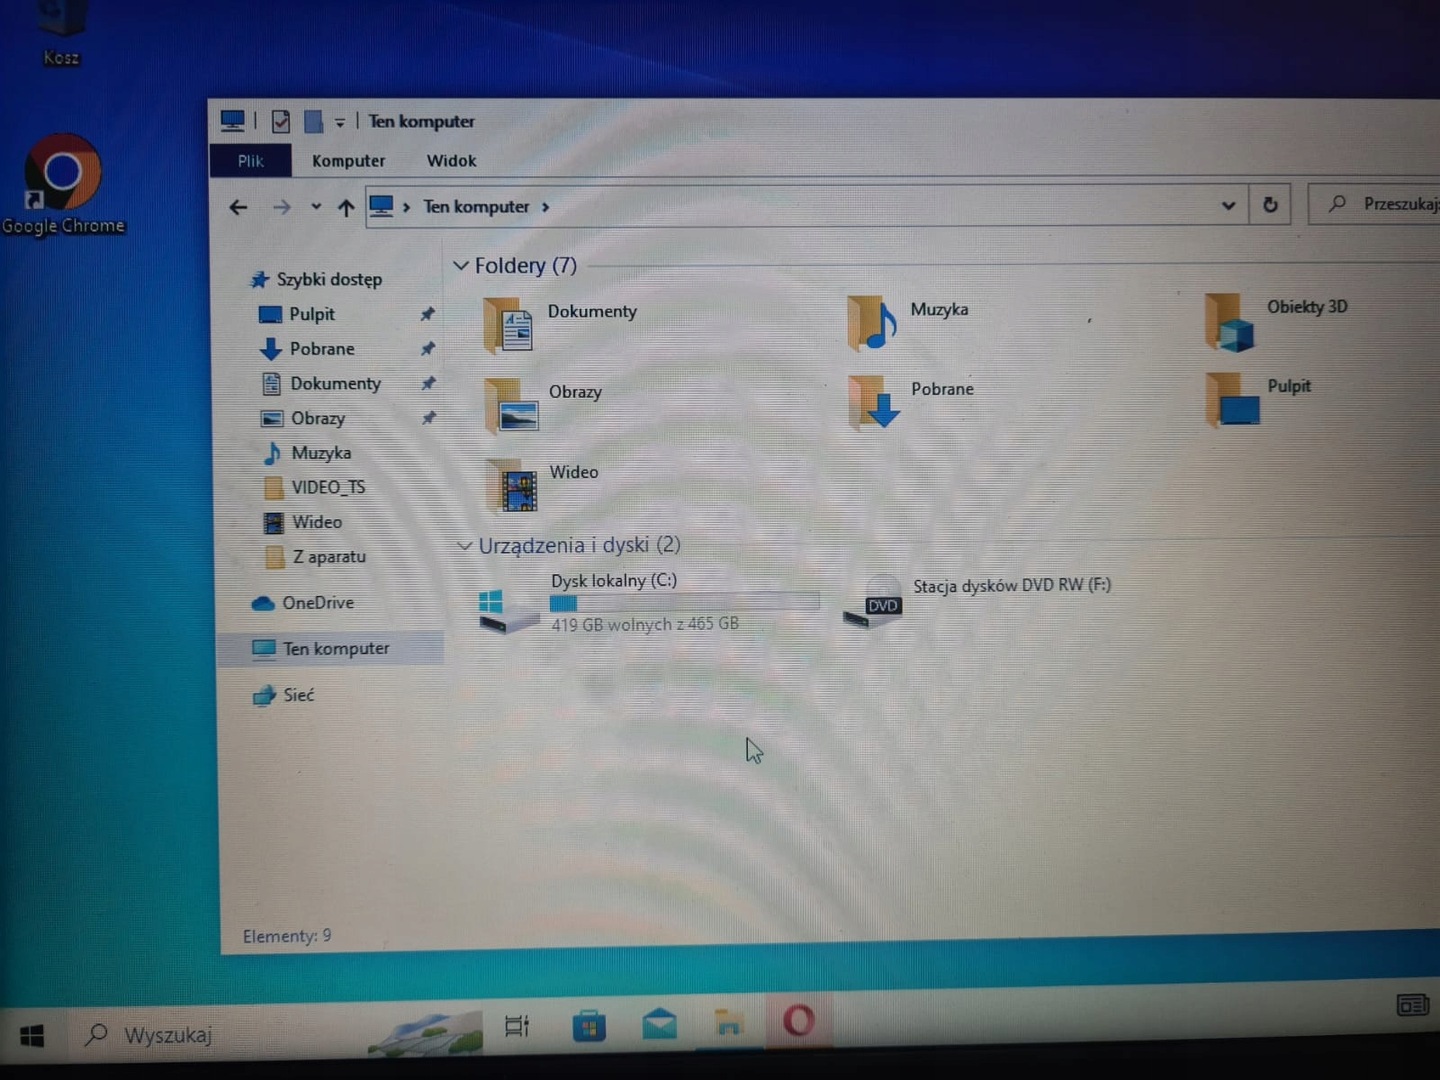The height and width of the screenshot is (1080, 1440).
Task: Go back with the left arrow
Action: point(238,208)
